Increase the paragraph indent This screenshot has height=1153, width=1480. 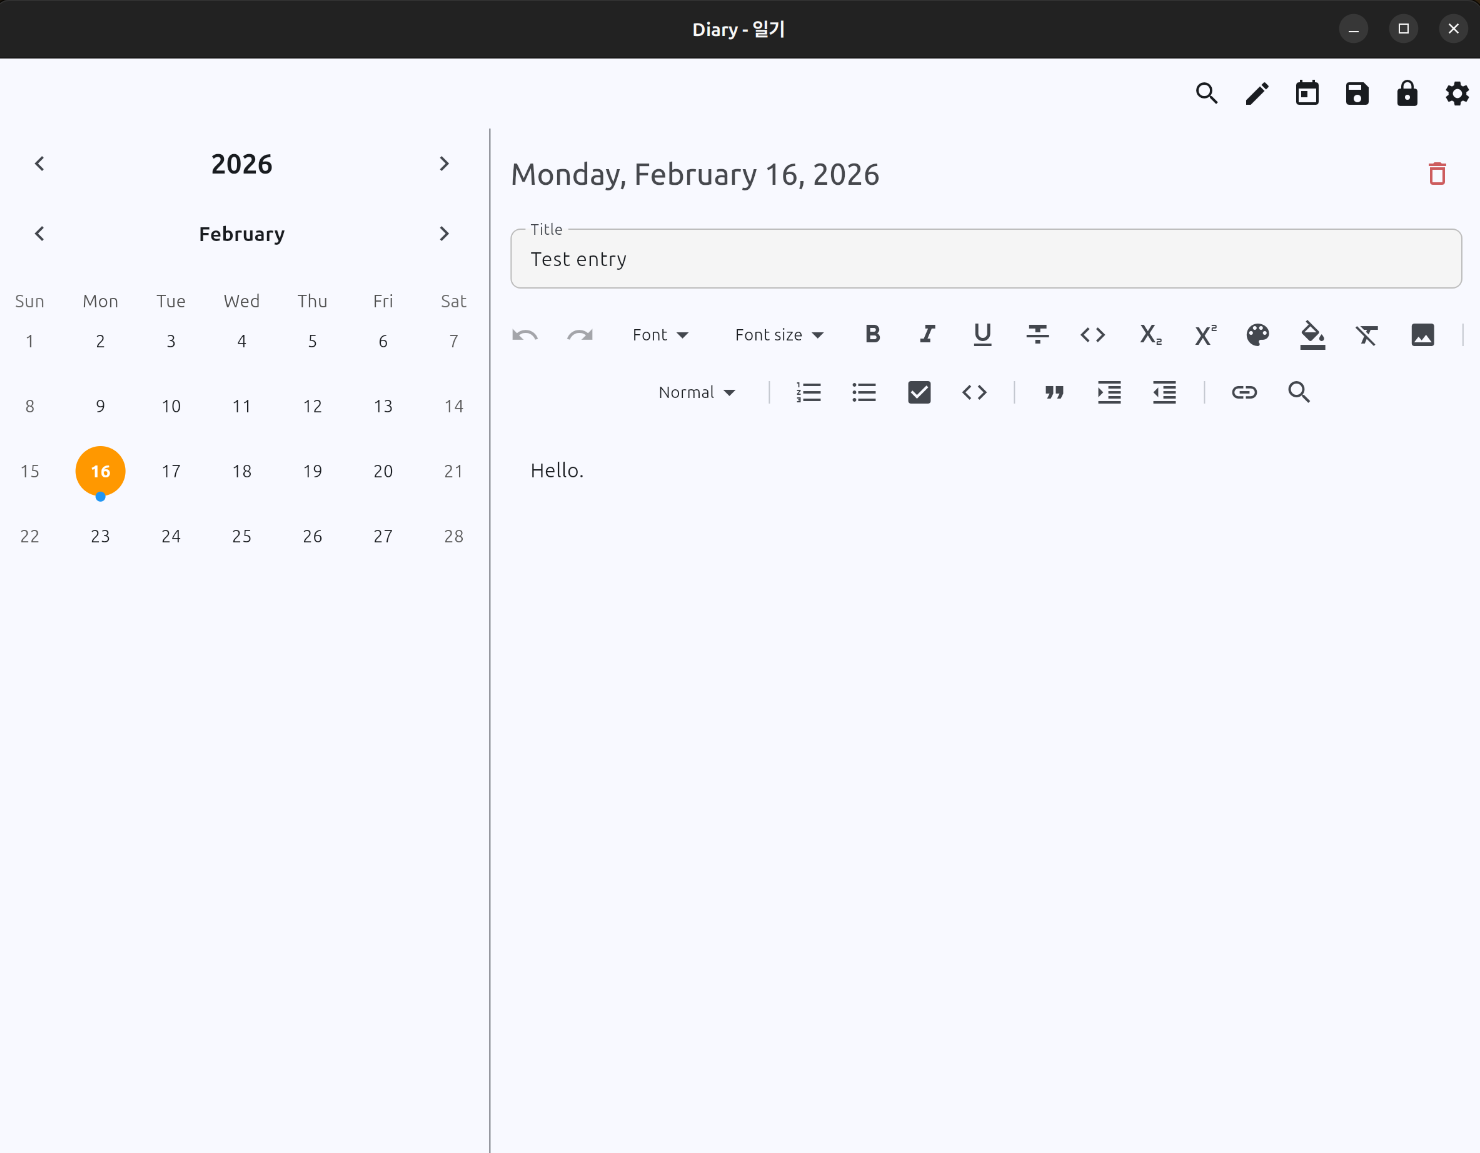click(1109, 393)
